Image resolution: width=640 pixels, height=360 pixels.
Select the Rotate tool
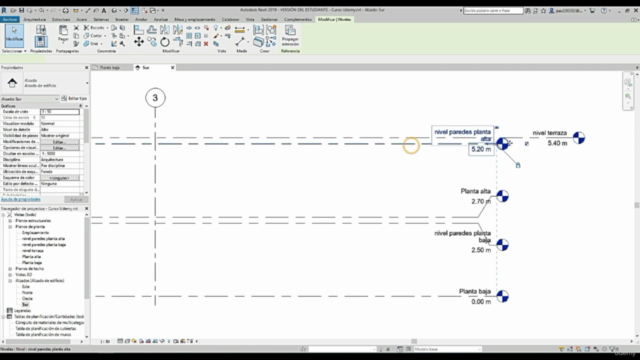tap(164, 42)
